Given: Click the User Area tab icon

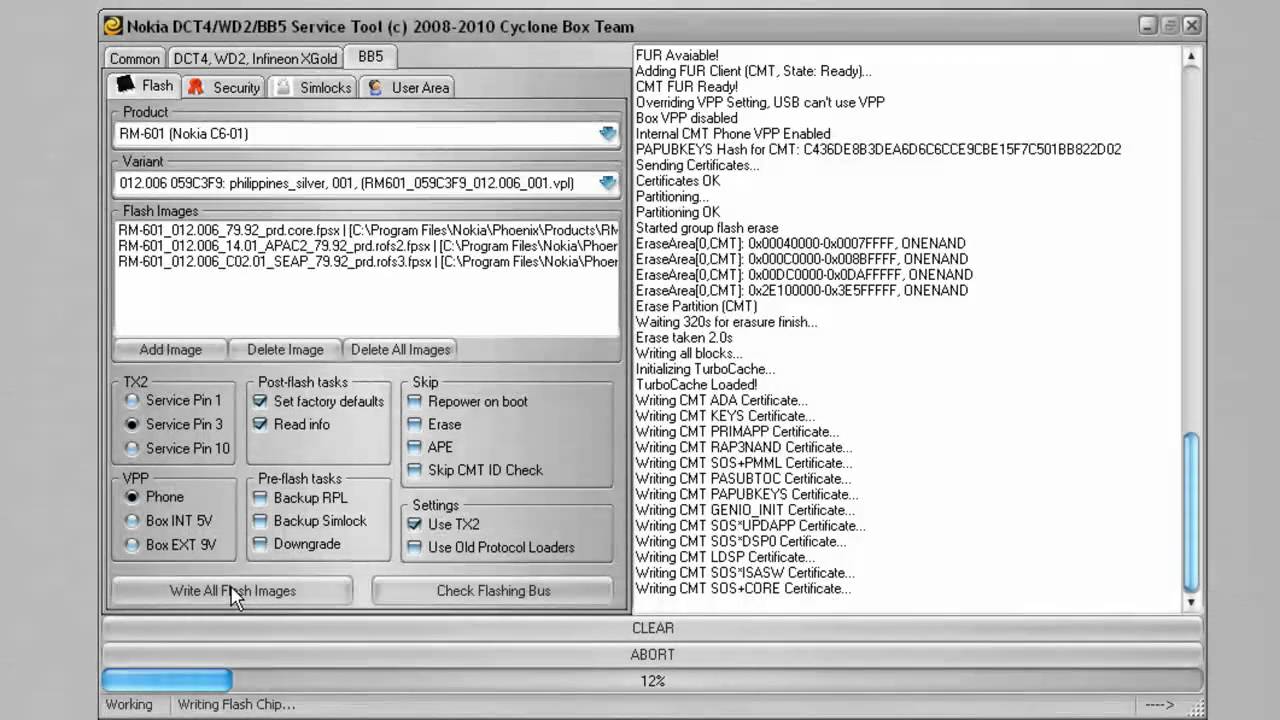Looking at the screenshot, I should pos(375,87).
